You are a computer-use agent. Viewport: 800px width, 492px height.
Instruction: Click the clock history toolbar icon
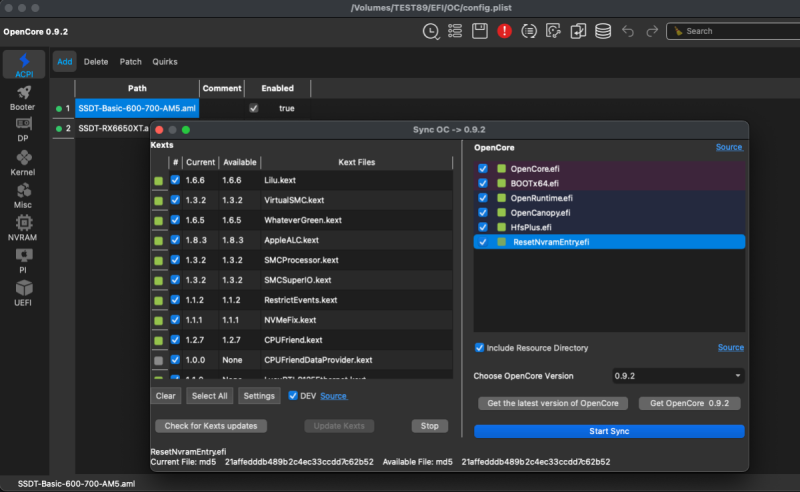click(431, 32)
